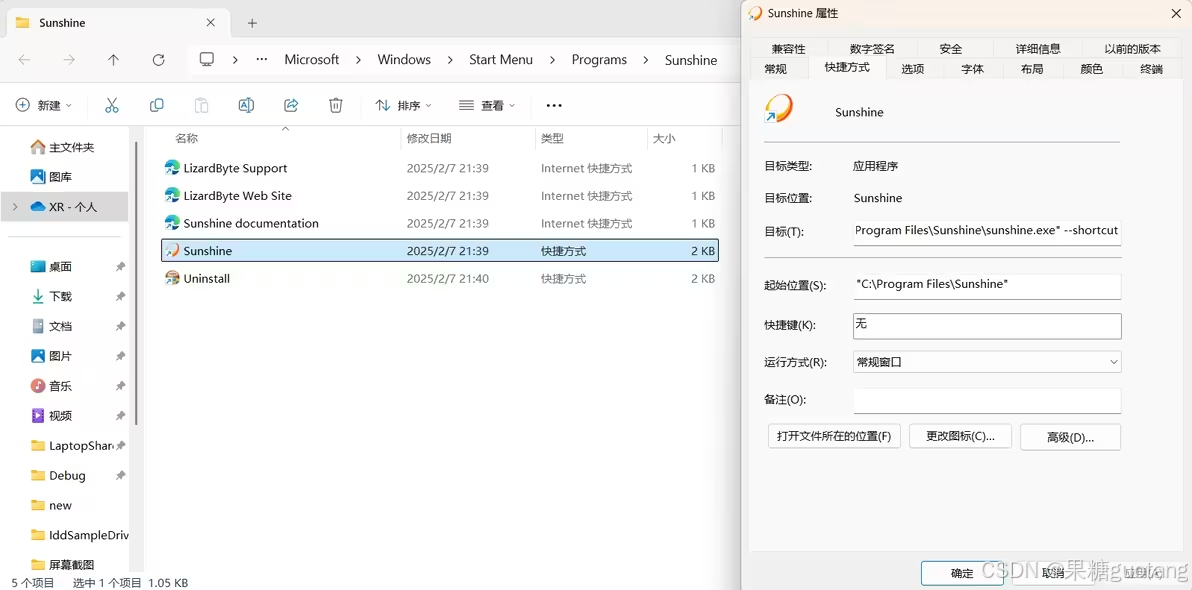
Task: Click Programs in address breadcrumb
Action: pyautogui.click(x=599, y=59)
